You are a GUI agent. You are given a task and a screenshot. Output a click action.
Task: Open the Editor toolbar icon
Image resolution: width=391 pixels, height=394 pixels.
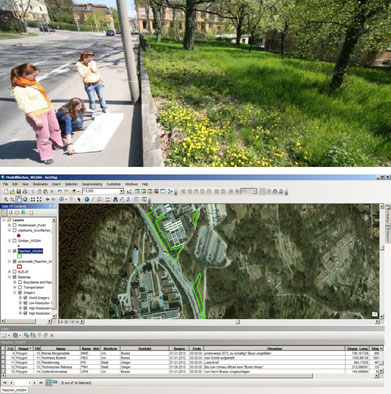click(x=129, y=191)
